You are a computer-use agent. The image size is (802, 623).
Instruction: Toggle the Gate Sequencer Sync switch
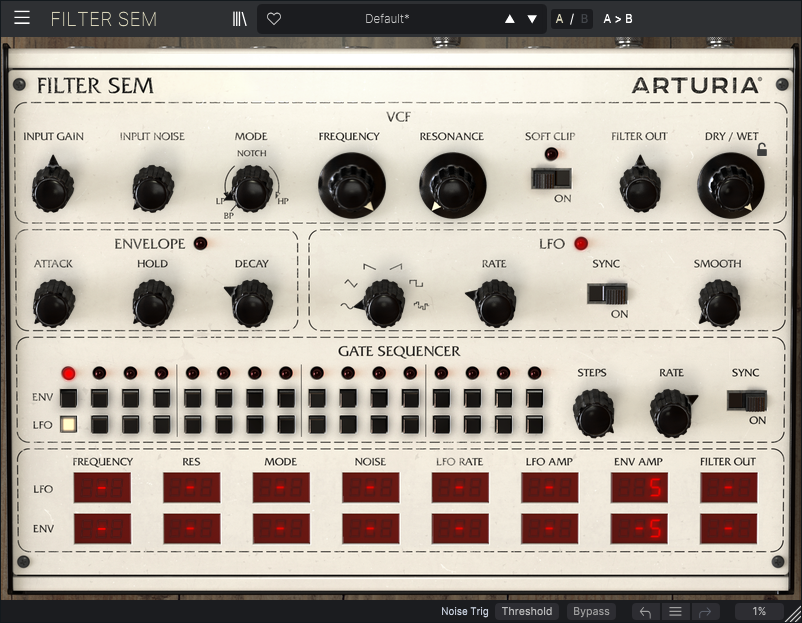click(x=745, y=400)
